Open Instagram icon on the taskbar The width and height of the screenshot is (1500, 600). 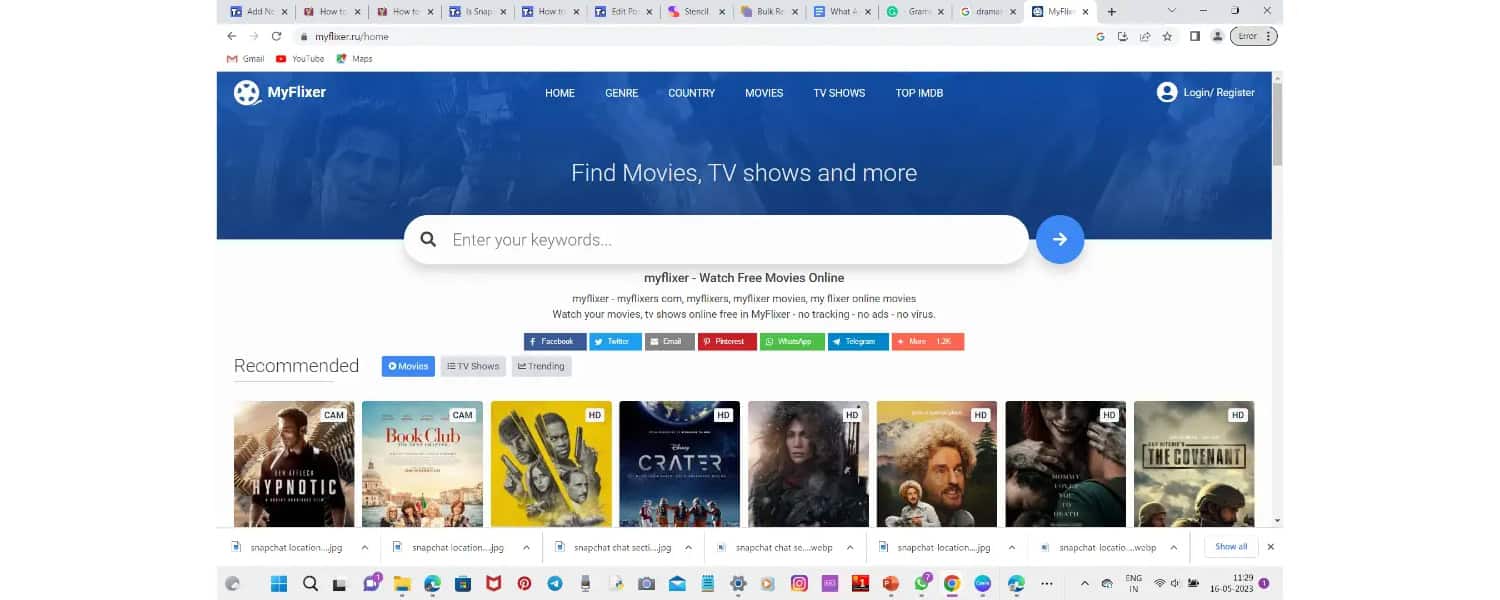(x=799, y=583)
